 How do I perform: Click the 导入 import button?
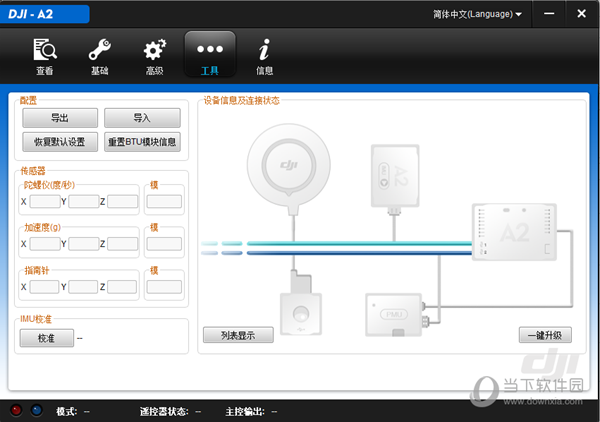pos(142,118)
